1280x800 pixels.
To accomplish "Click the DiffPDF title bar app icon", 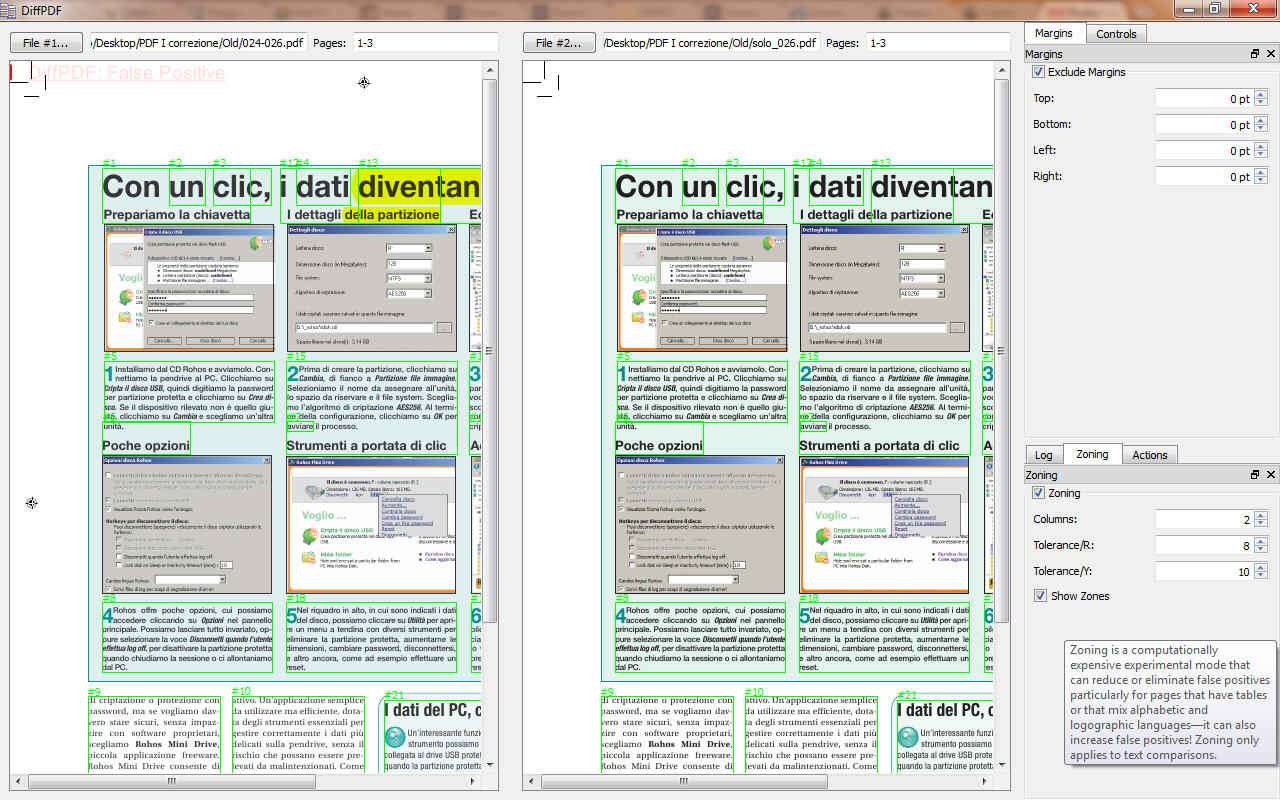I will pos(10,9).
